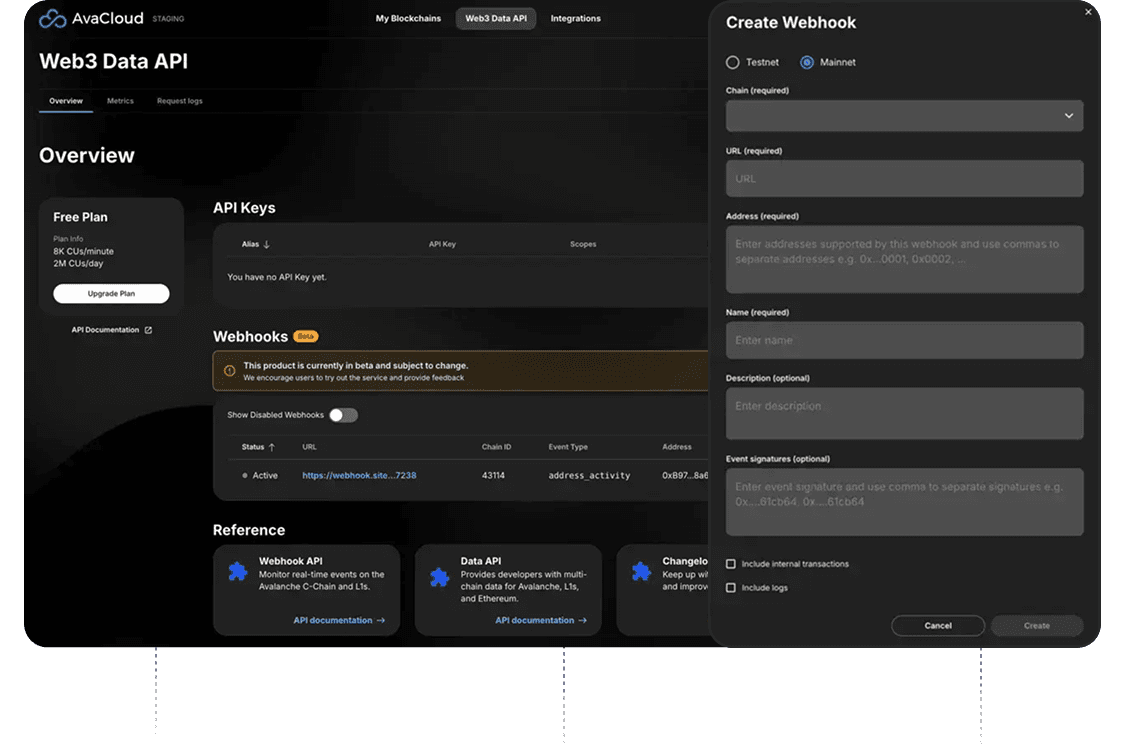Click the Cancel button

[938, 626]
